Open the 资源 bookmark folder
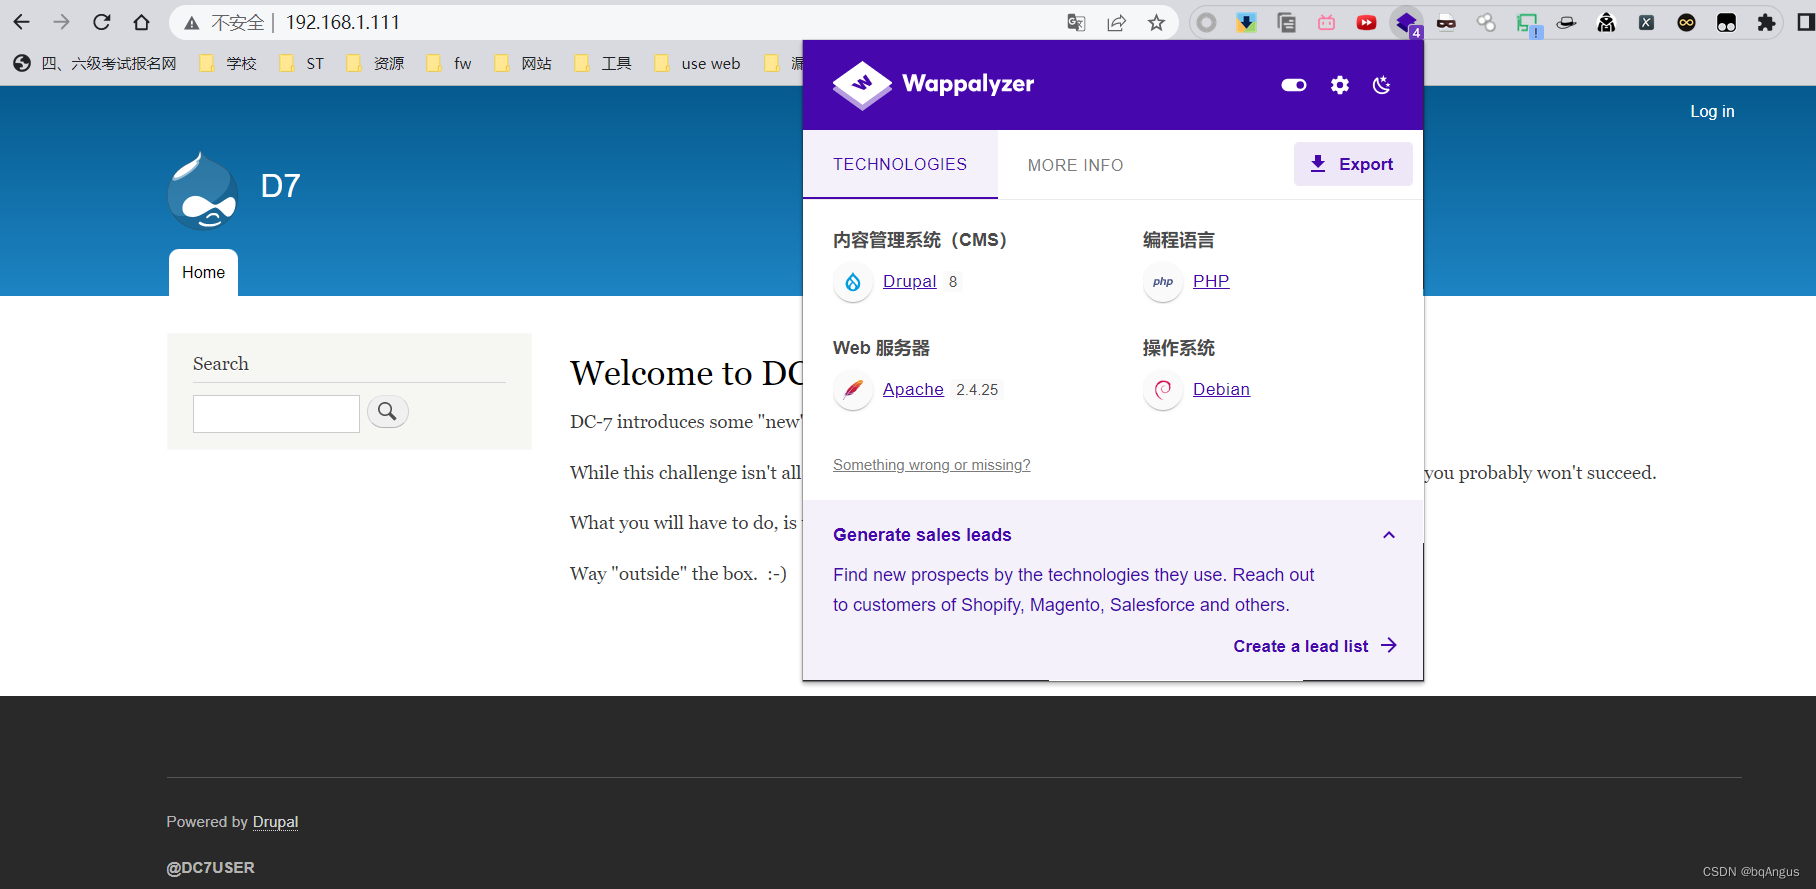The height and width of the screenshot is (889, 1816). point(375,63)
